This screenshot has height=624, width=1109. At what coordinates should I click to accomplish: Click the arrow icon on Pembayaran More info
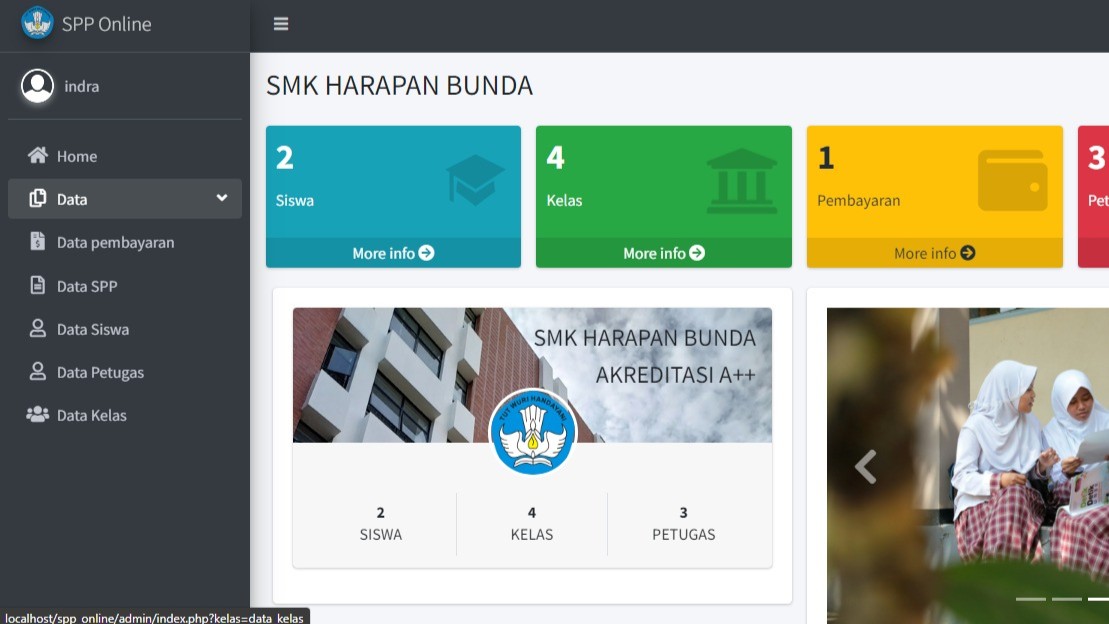(x=968, y=253)
